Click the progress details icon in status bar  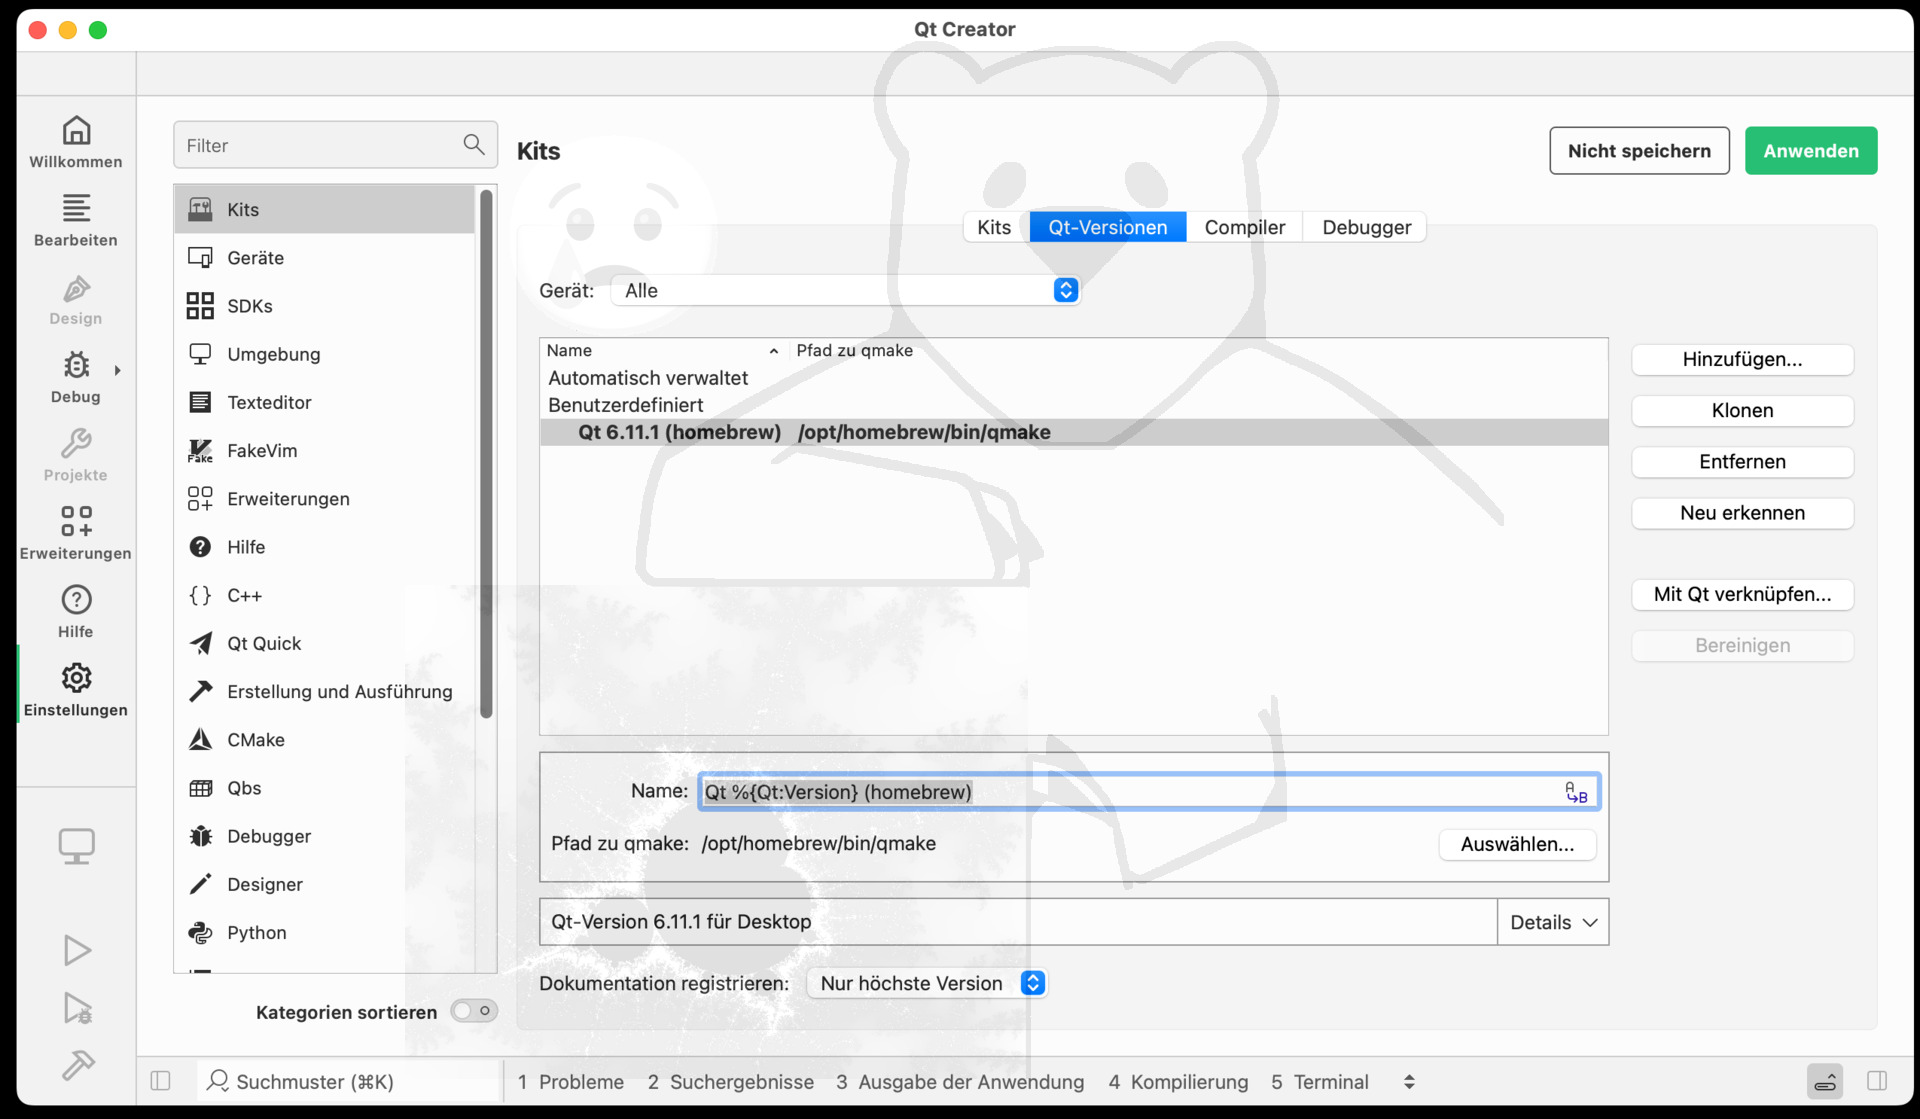point(1825,1081)
